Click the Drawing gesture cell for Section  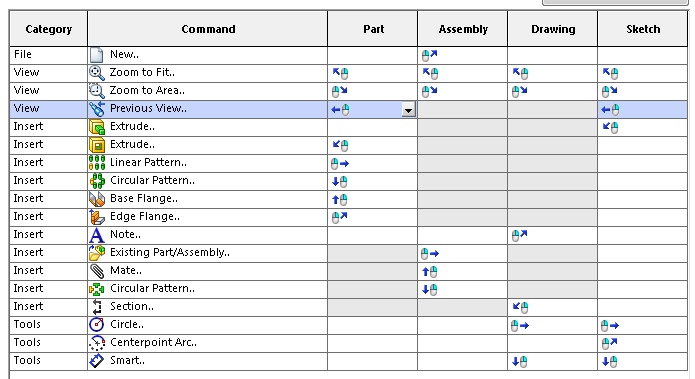(x=552, y=307)
